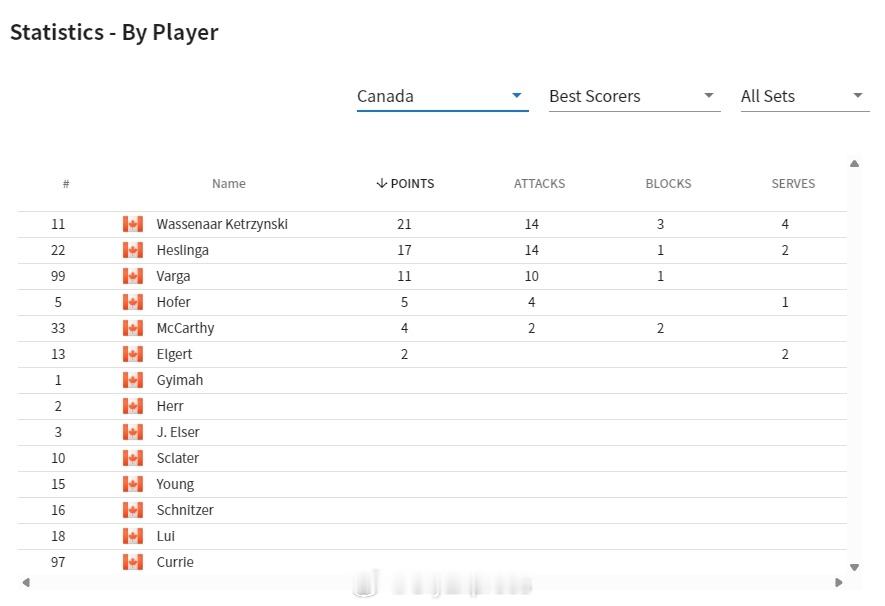Screen dimensions: 885x606
Task: Click the scroll down arrow
Action: tap(855, 567)
